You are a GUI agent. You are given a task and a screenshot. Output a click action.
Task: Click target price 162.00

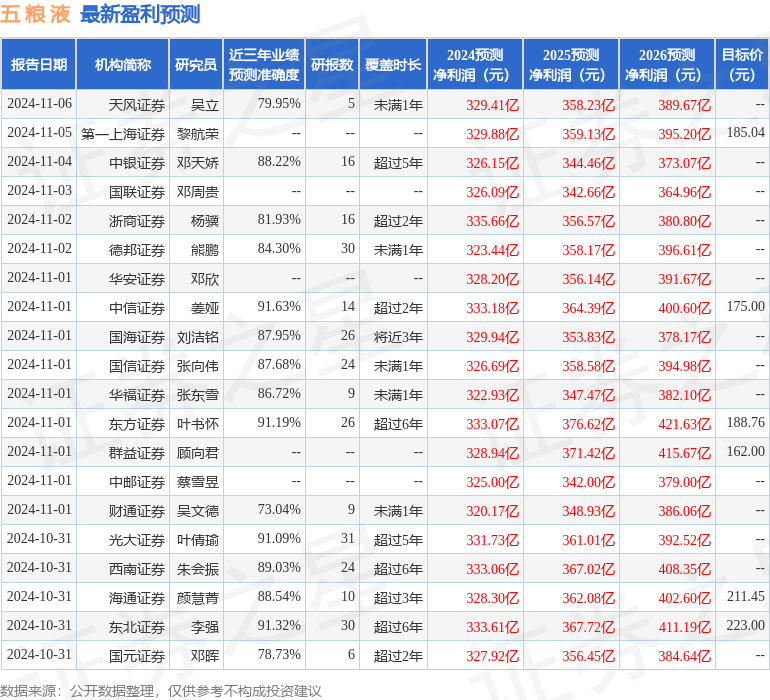coord(745,451)
